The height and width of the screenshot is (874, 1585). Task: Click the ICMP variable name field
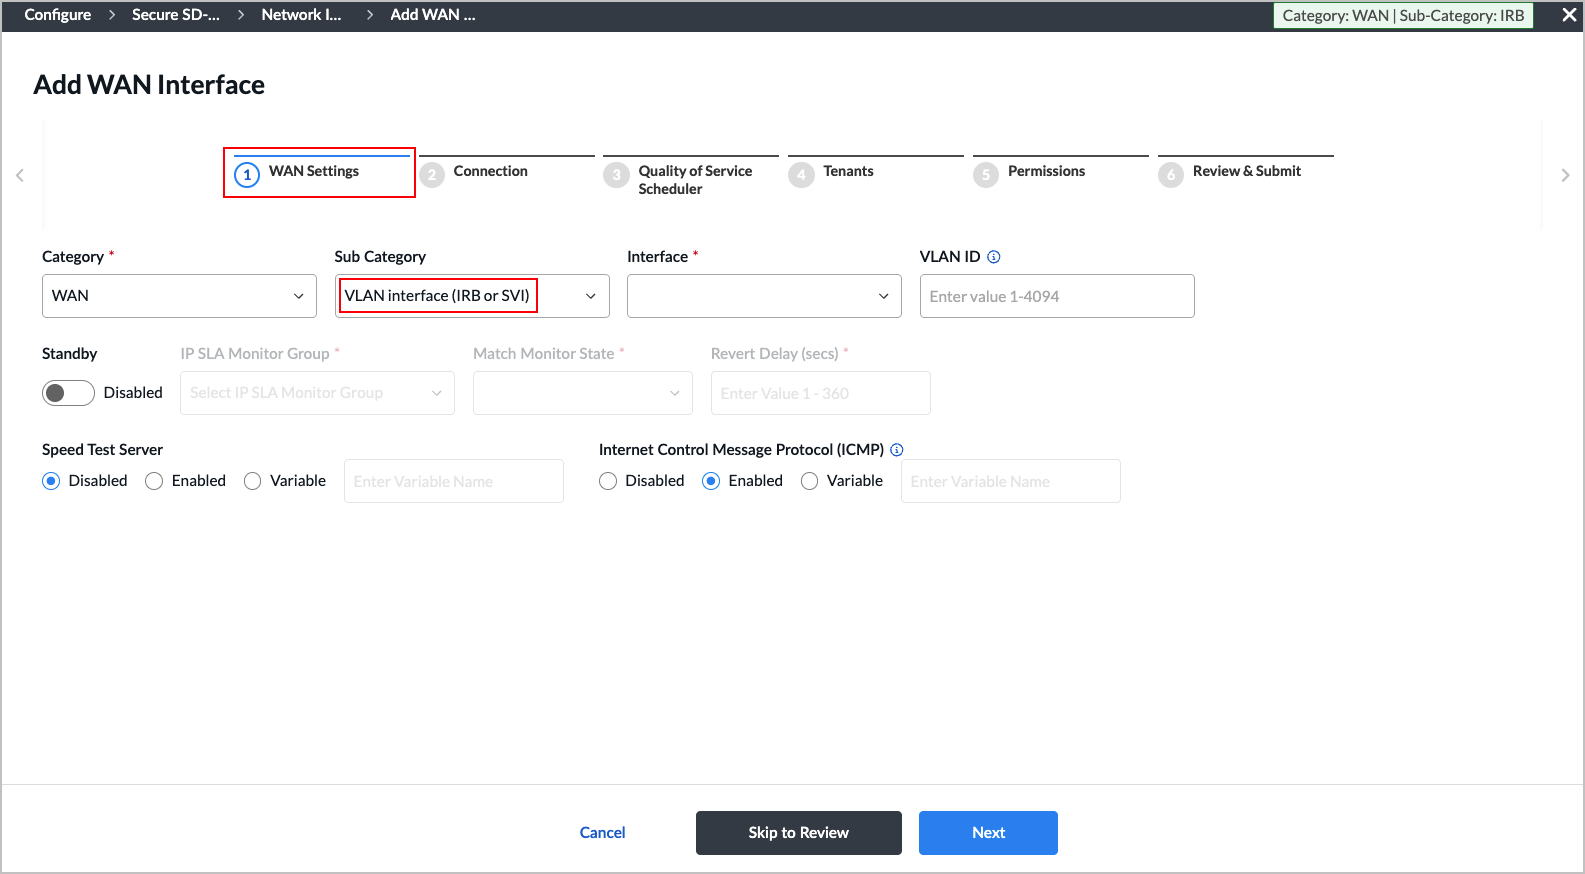(1011, 481)
